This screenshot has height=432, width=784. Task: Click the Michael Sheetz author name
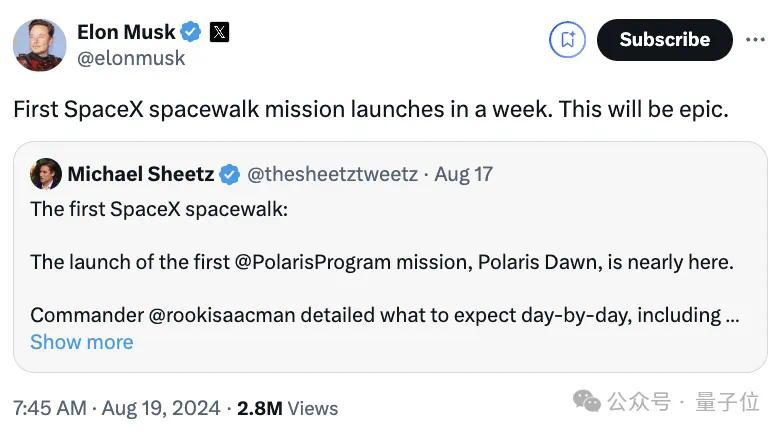[141, 174]
